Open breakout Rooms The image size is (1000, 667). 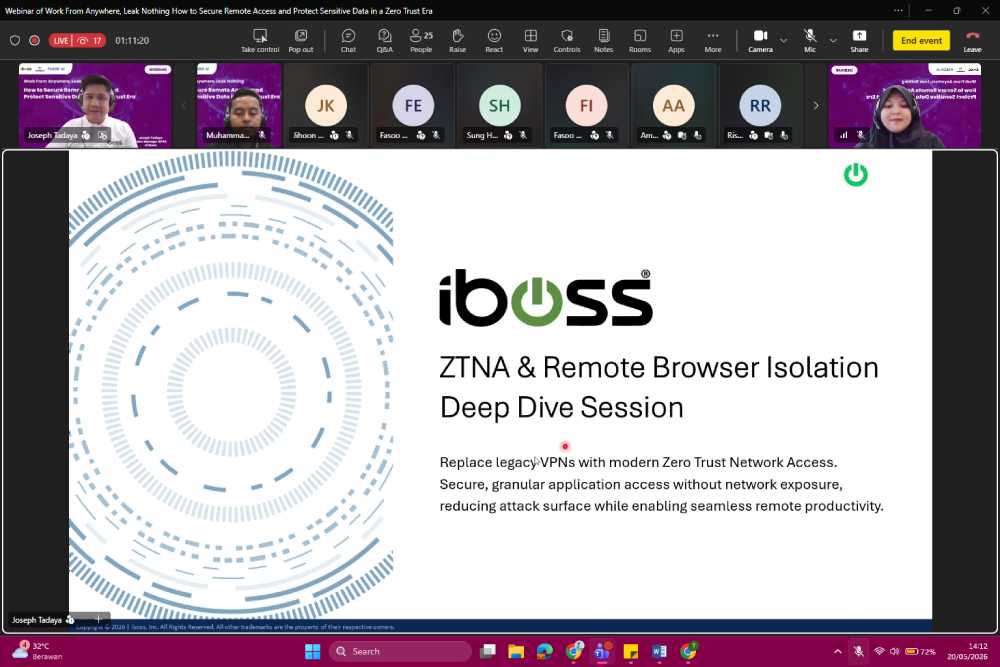640,41
